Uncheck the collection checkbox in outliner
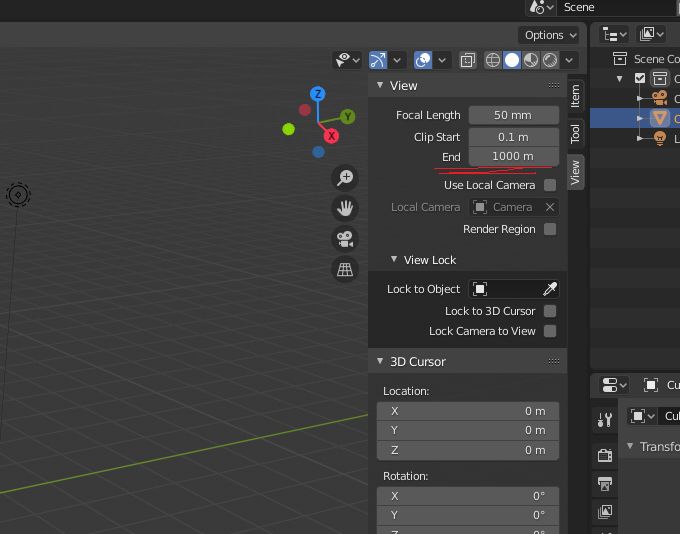 pos(640,79)
